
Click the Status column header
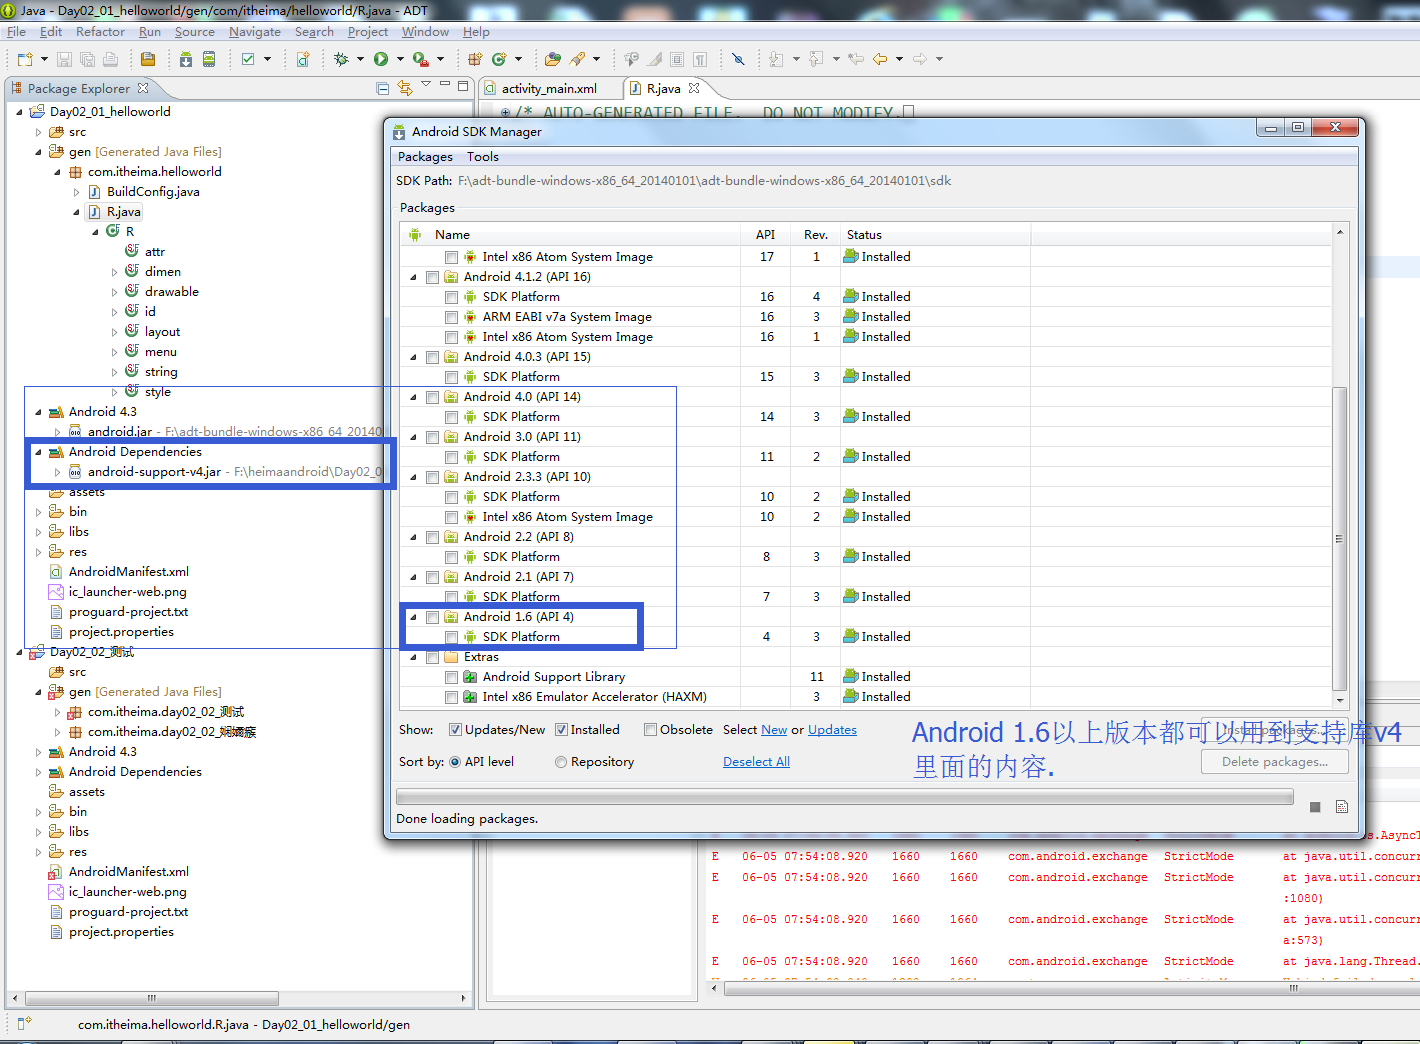(x=935, y=235)
